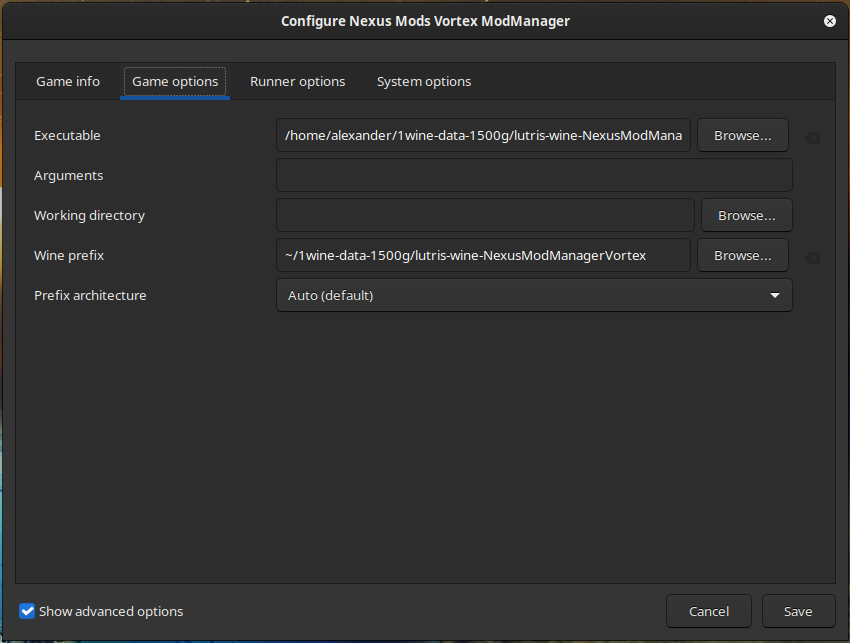Viewport: 850px width, 643px height.
Task: Browse for the Wine prefix folder
Action: point(742,255)
